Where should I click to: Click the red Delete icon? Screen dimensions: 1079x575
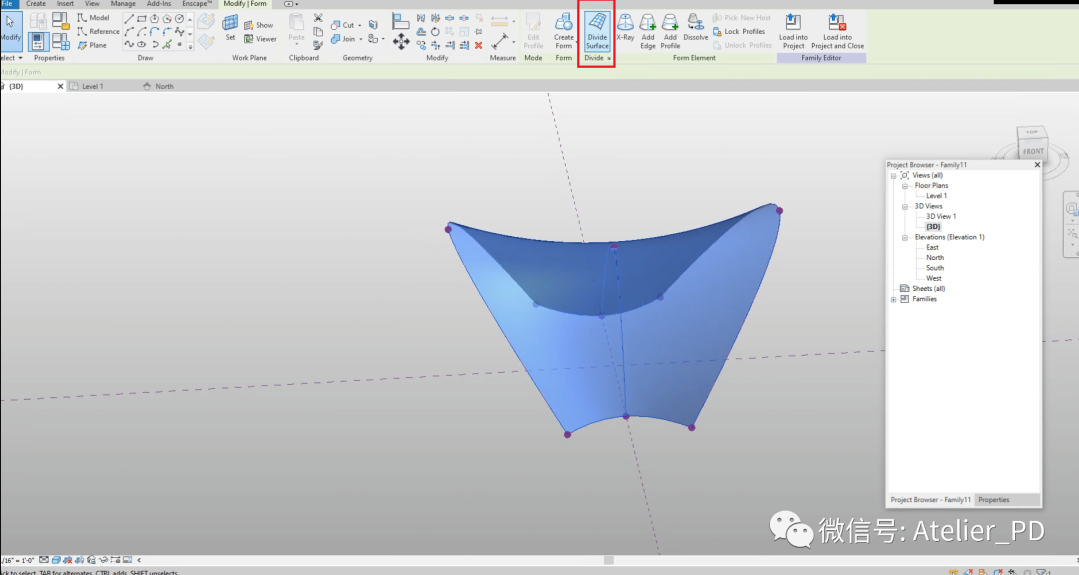(x=478, y=45)
